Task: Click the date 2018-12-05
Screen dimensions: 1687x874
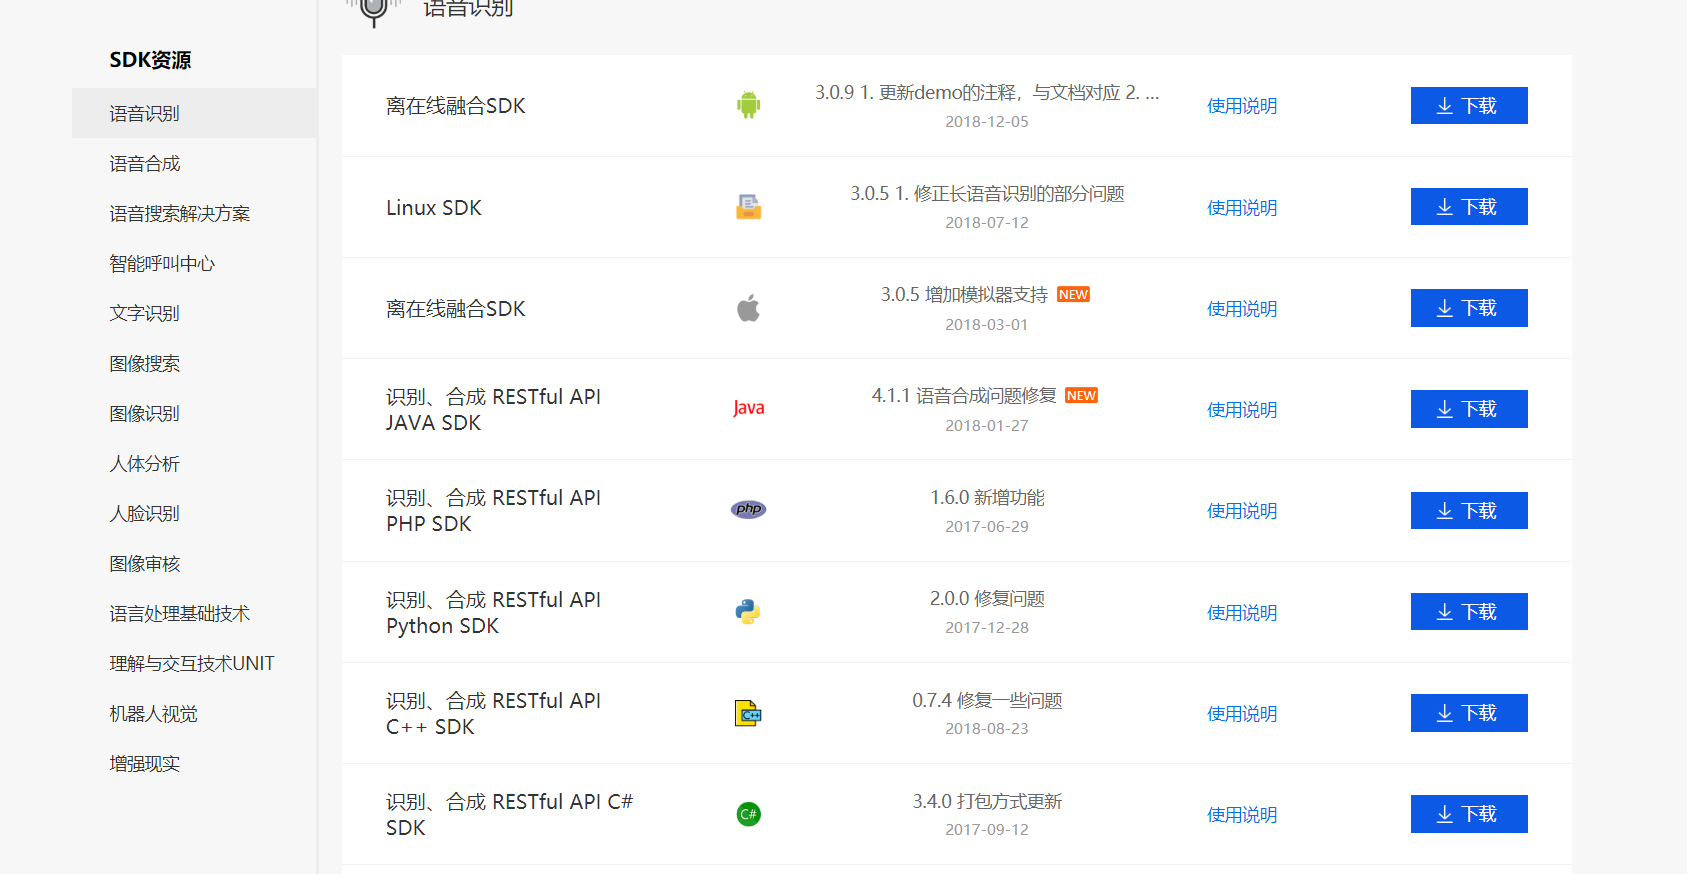Action: tap(987, 122)
